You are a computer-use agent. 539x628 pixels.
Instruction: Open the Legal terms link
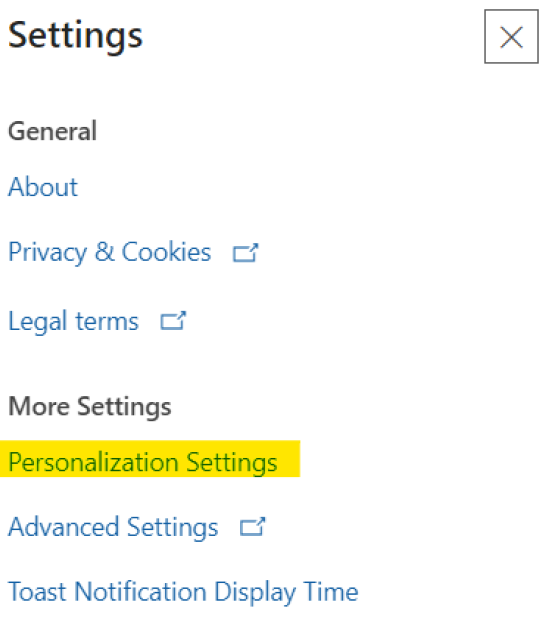73,322
